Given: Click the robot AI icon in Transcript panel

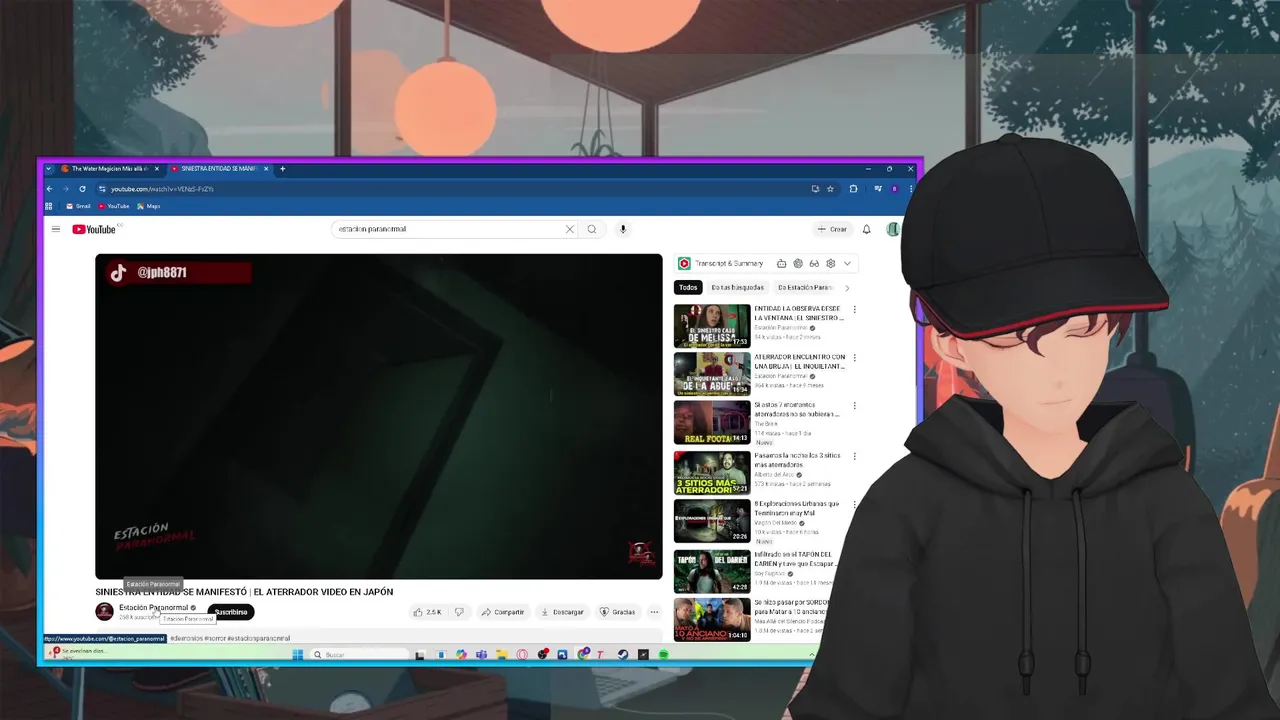Looking at the screenshot, I should tap(781, 264).
